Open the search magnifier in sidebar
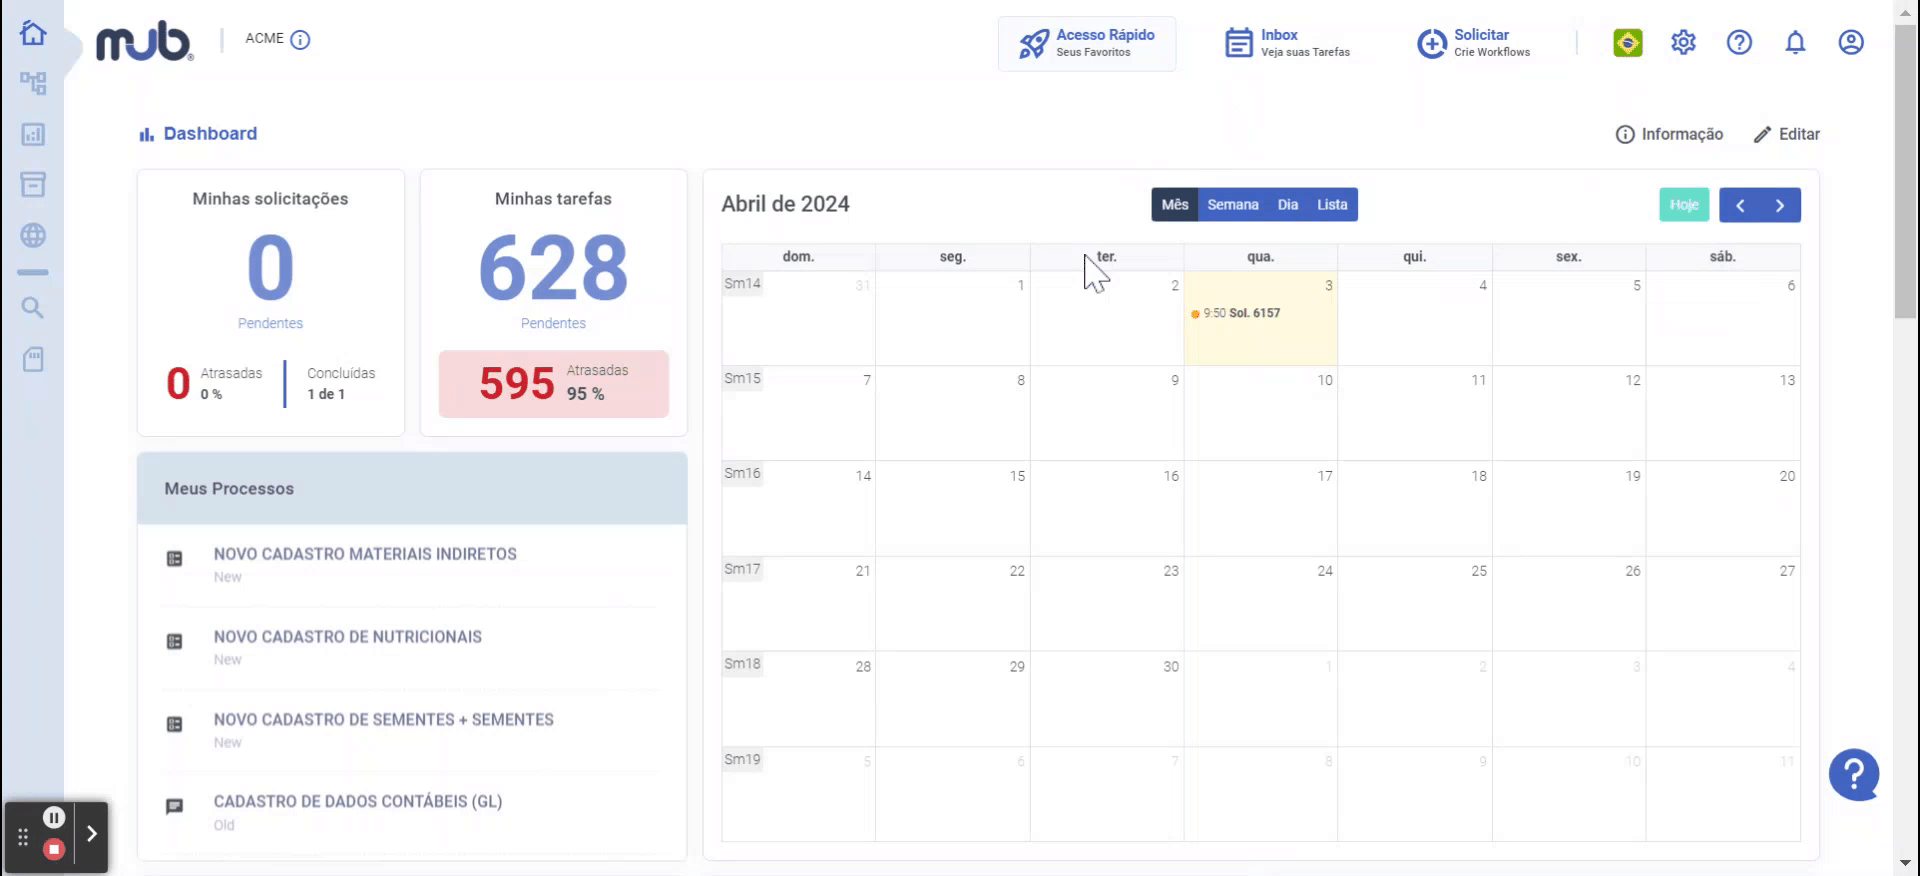 33,307
